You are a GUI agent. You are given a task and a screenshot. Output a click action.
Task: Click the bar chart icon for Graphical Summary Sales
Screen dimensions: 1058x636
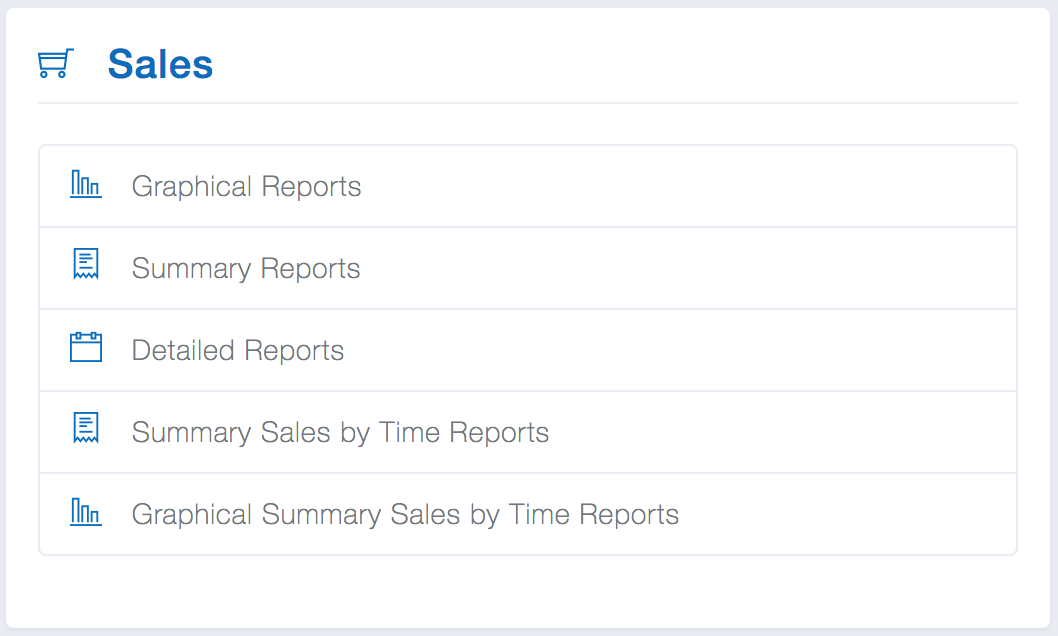[x=85, y=513]
